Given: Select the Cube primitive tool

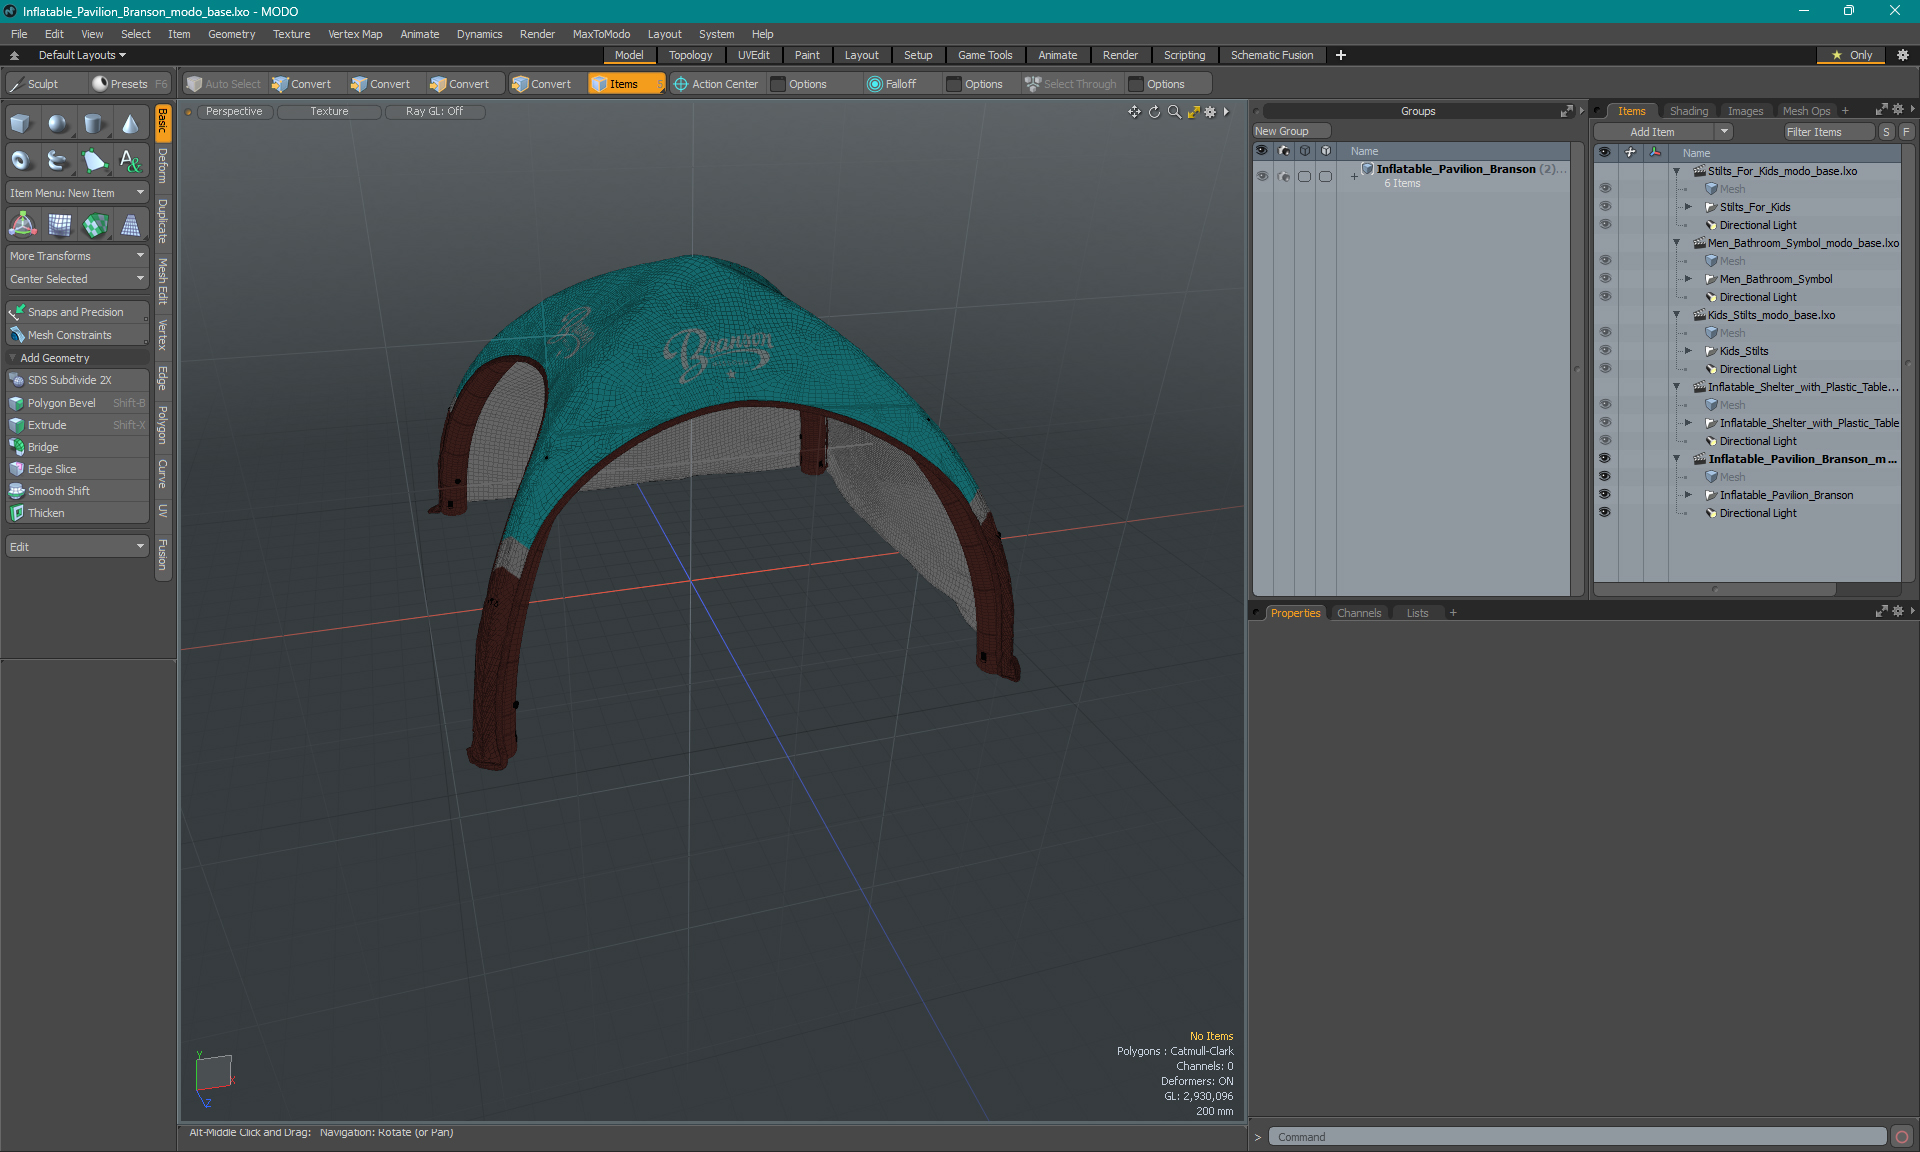Looking at the screenshot, I should click(x=21, y=124).
